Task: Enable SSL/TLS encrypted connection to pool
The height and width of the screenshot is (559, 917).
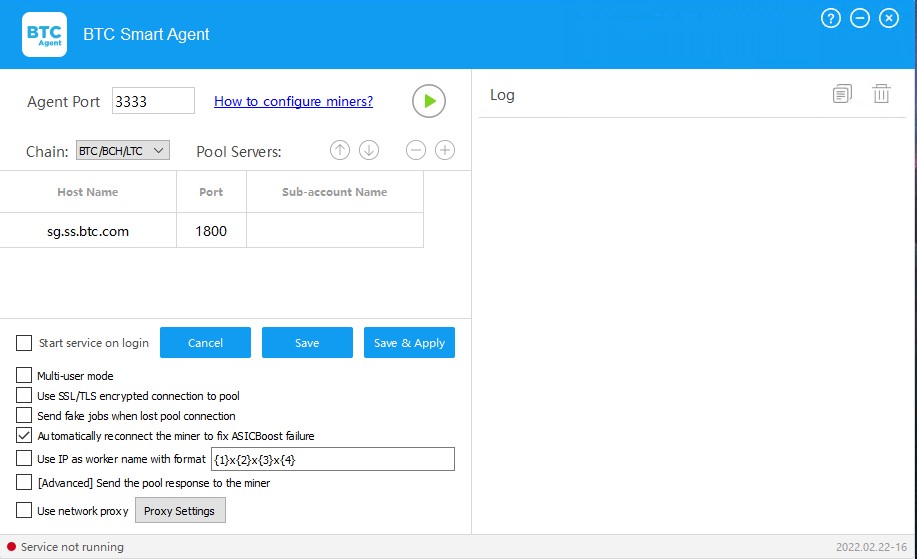Action: click(24, 395)
